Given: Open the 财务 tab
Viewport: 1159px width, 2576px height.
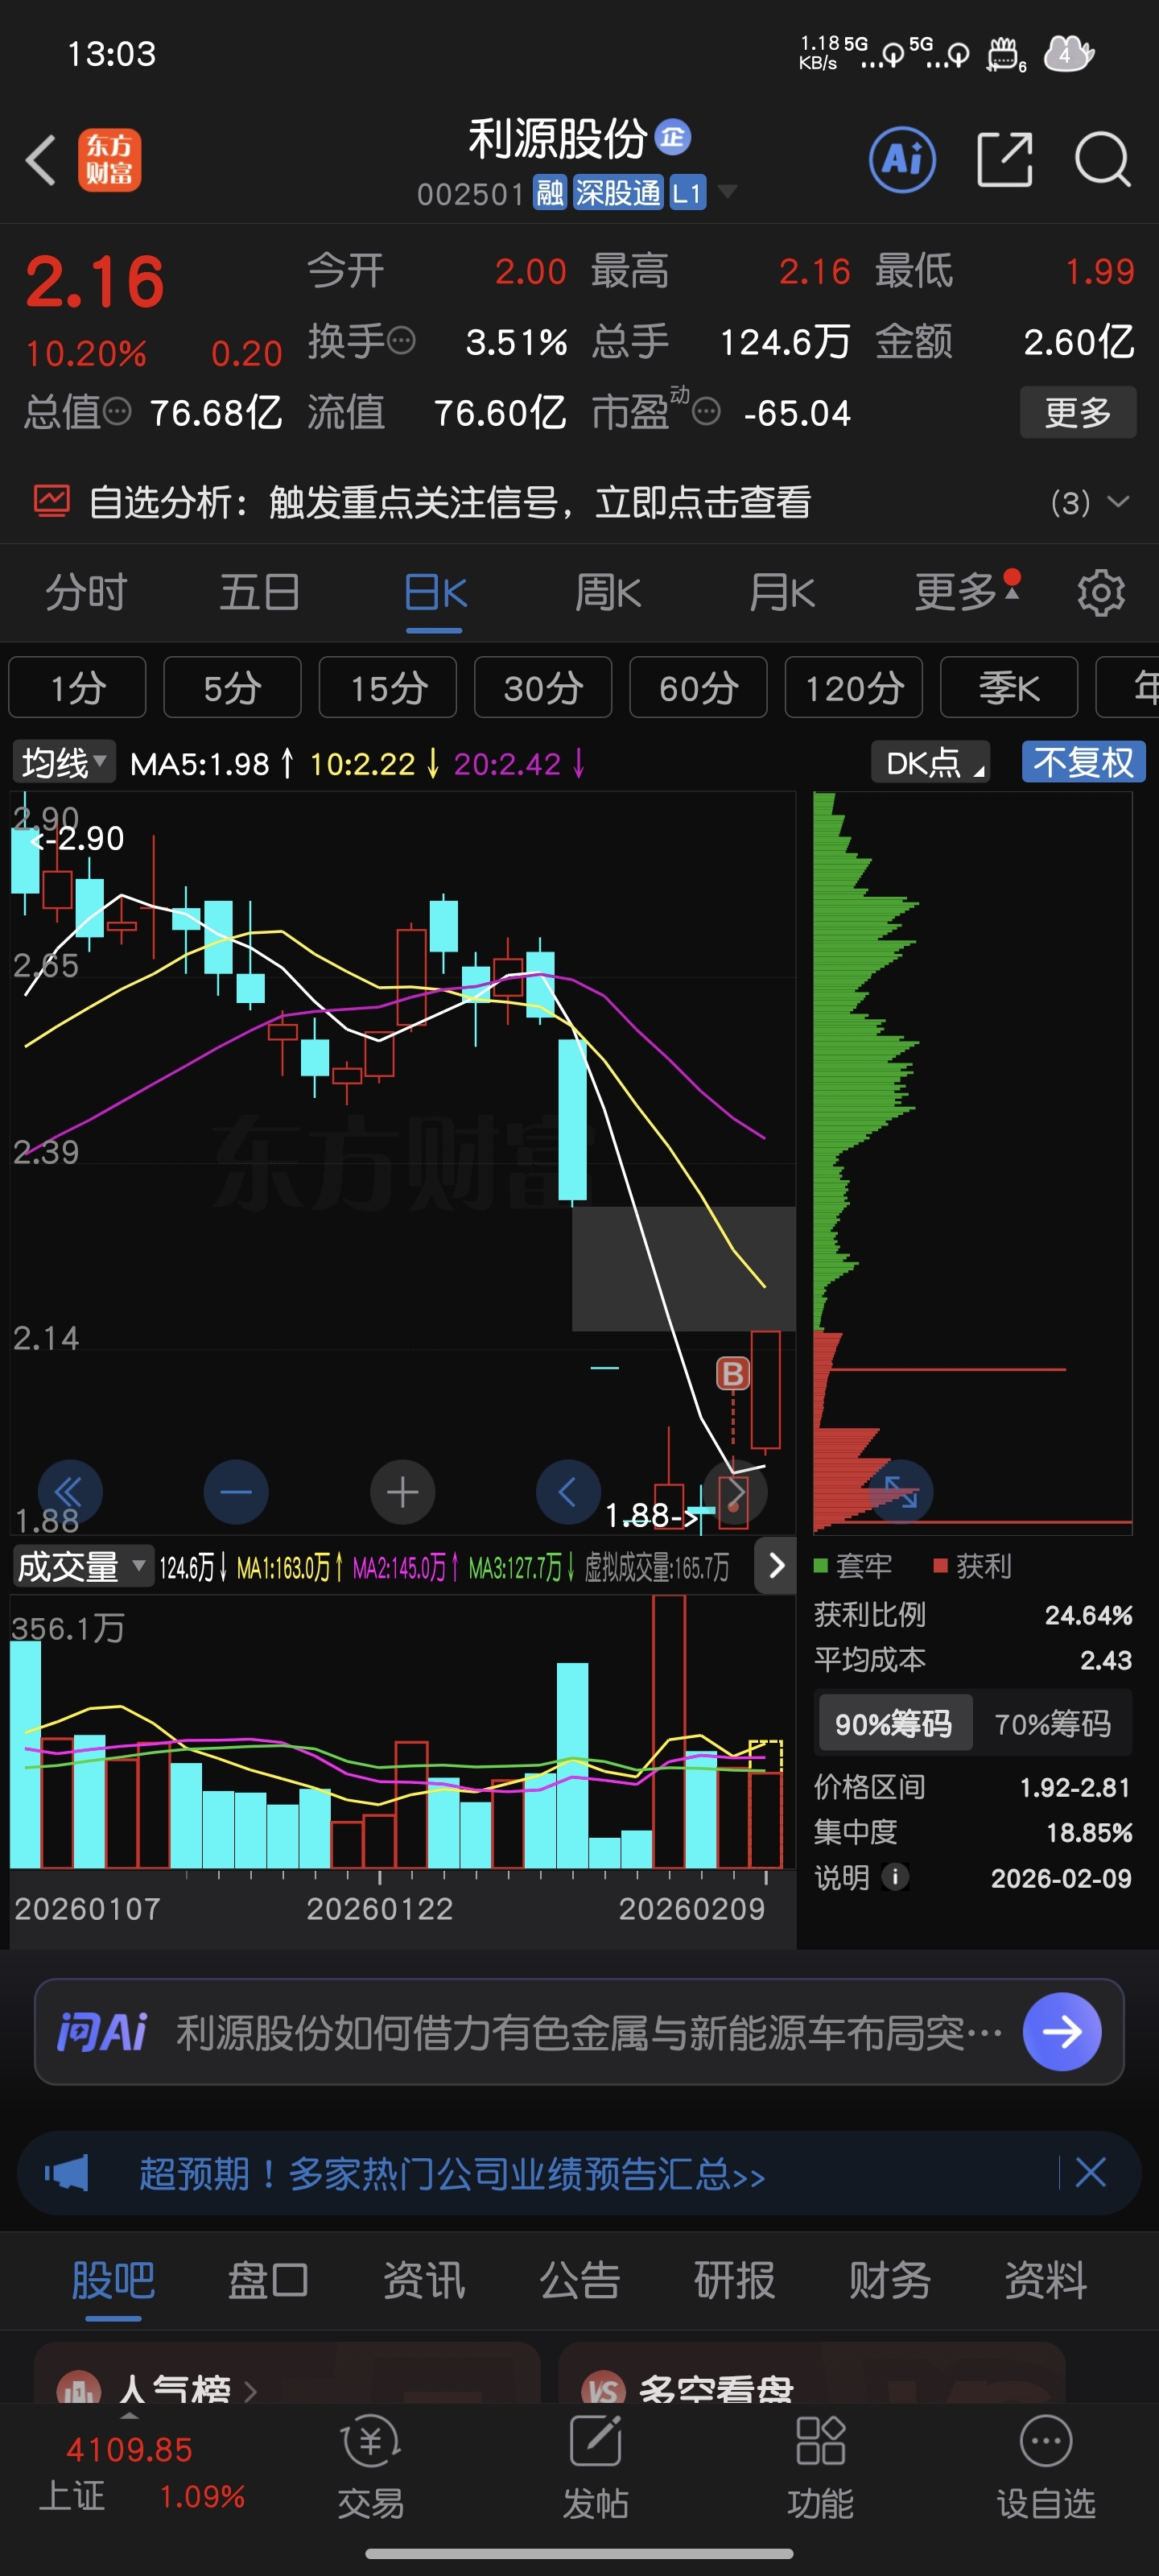Looking at the screenshot, I should pyautogui.click(x=890, y=2281).
